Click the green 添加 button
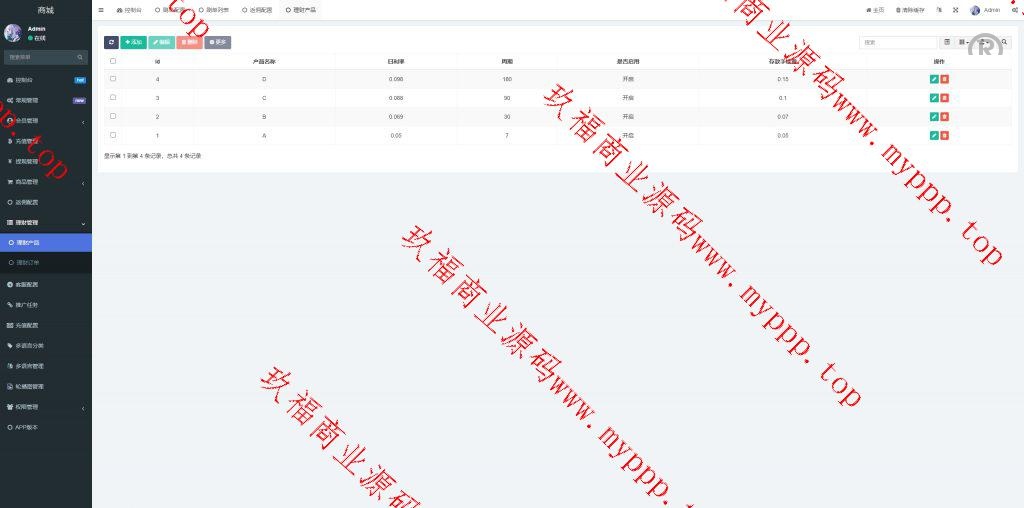 (x=133, y=42)
